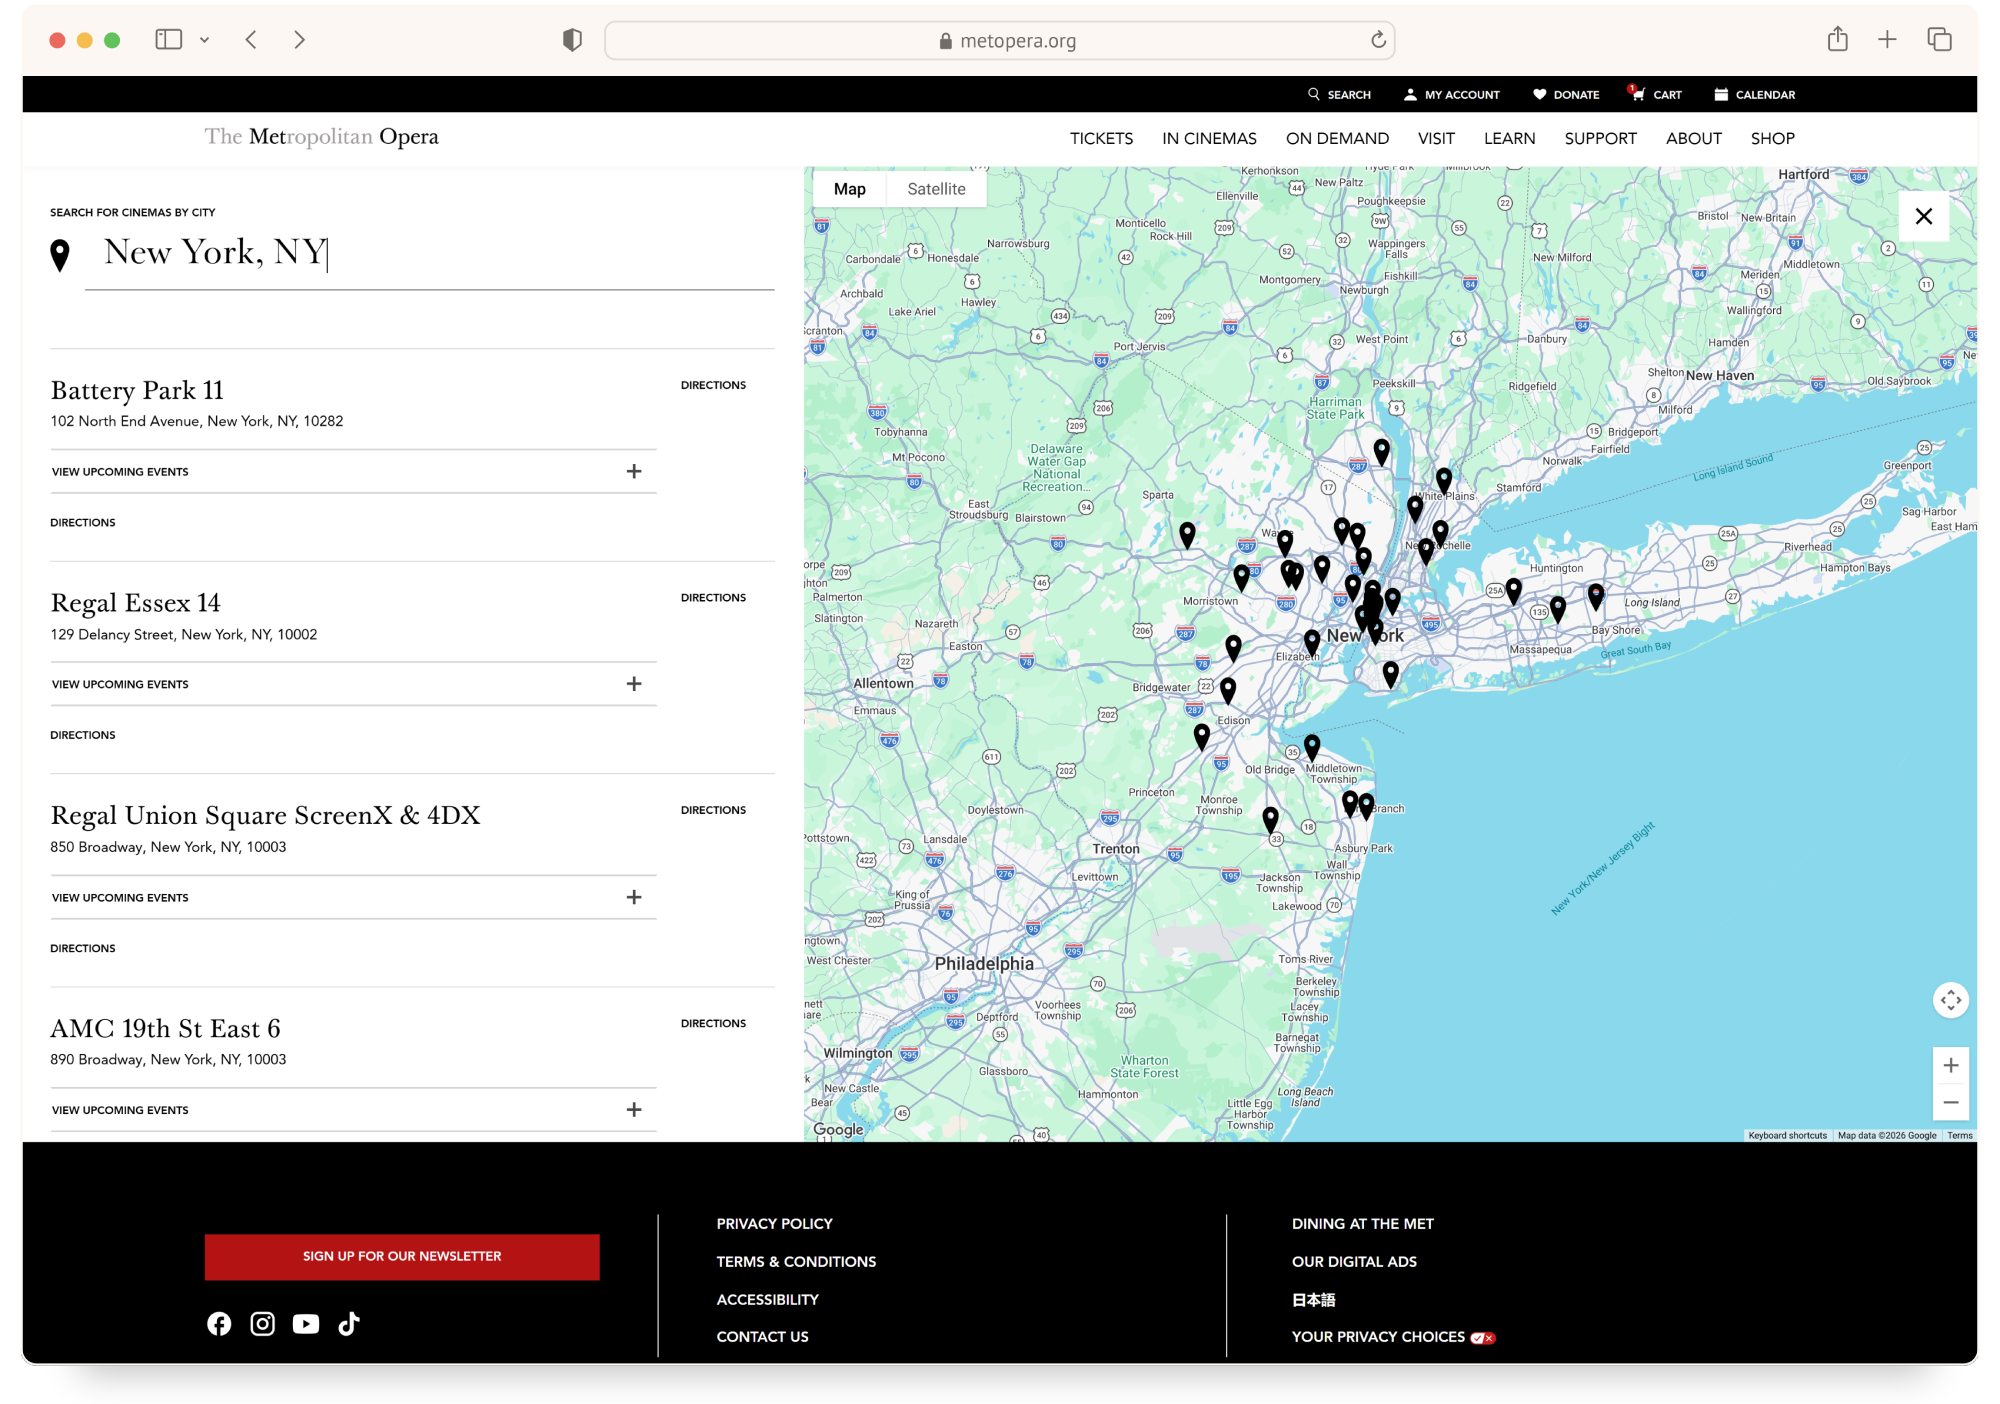The height and width of the screenshot is (1404, 2000).
Task: Open My Account from the top bar
Action: point(1452,95)
